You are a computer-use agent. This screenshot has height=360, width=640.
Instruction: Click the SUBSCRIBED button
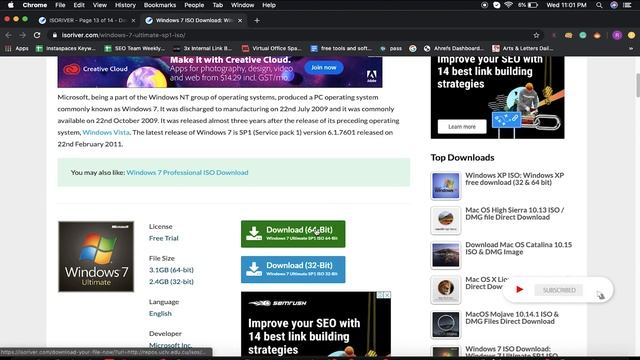pos(559,290)
